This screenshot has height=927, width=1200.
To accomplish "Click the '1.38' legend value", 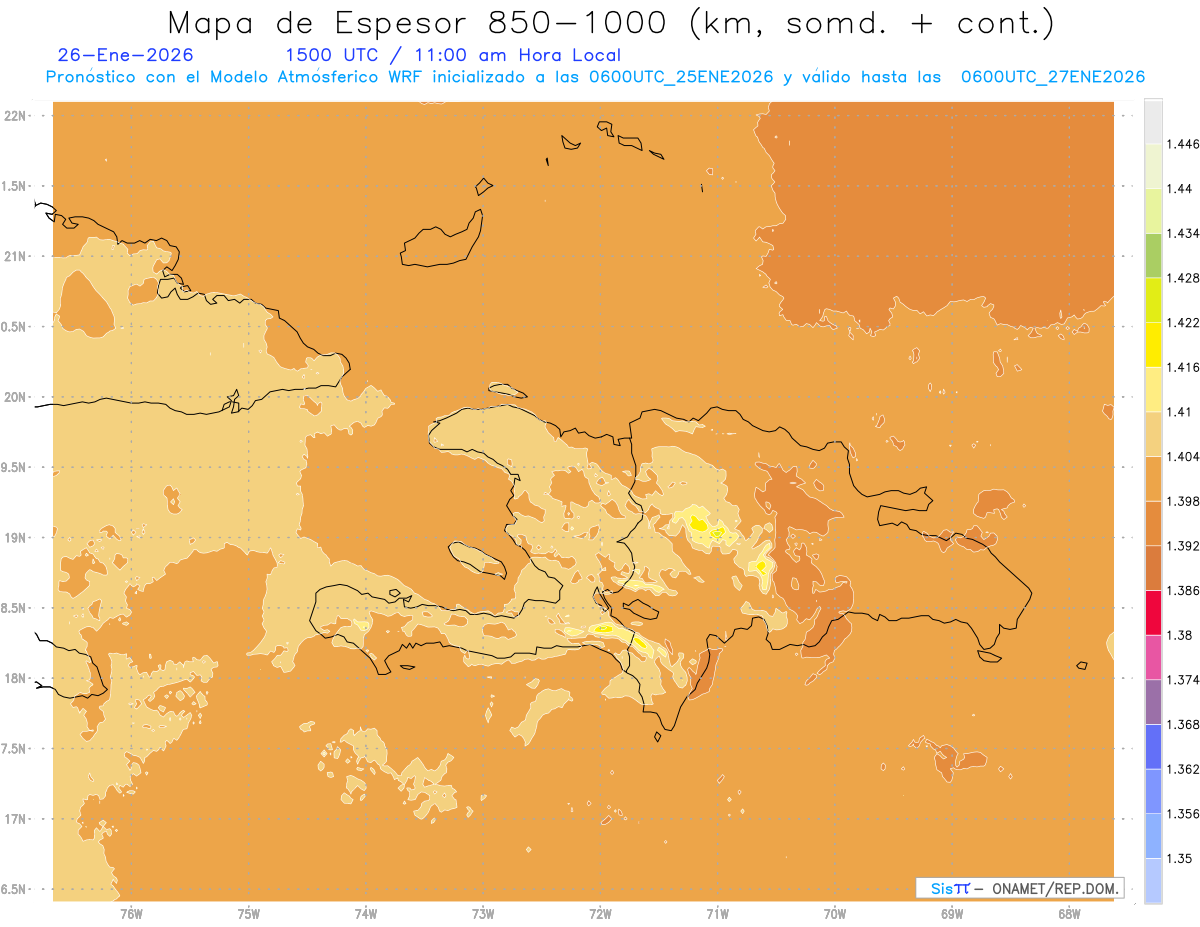I will [1181, 635].
